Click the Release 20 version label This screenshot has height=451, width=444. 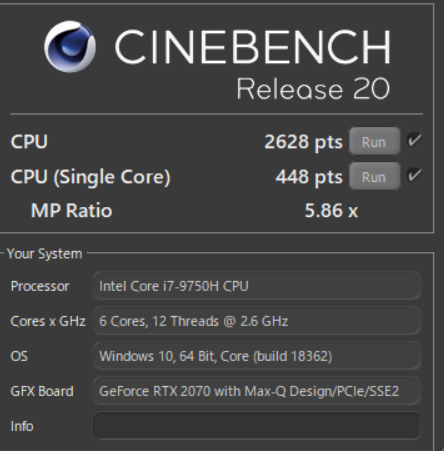click(313, 89)
